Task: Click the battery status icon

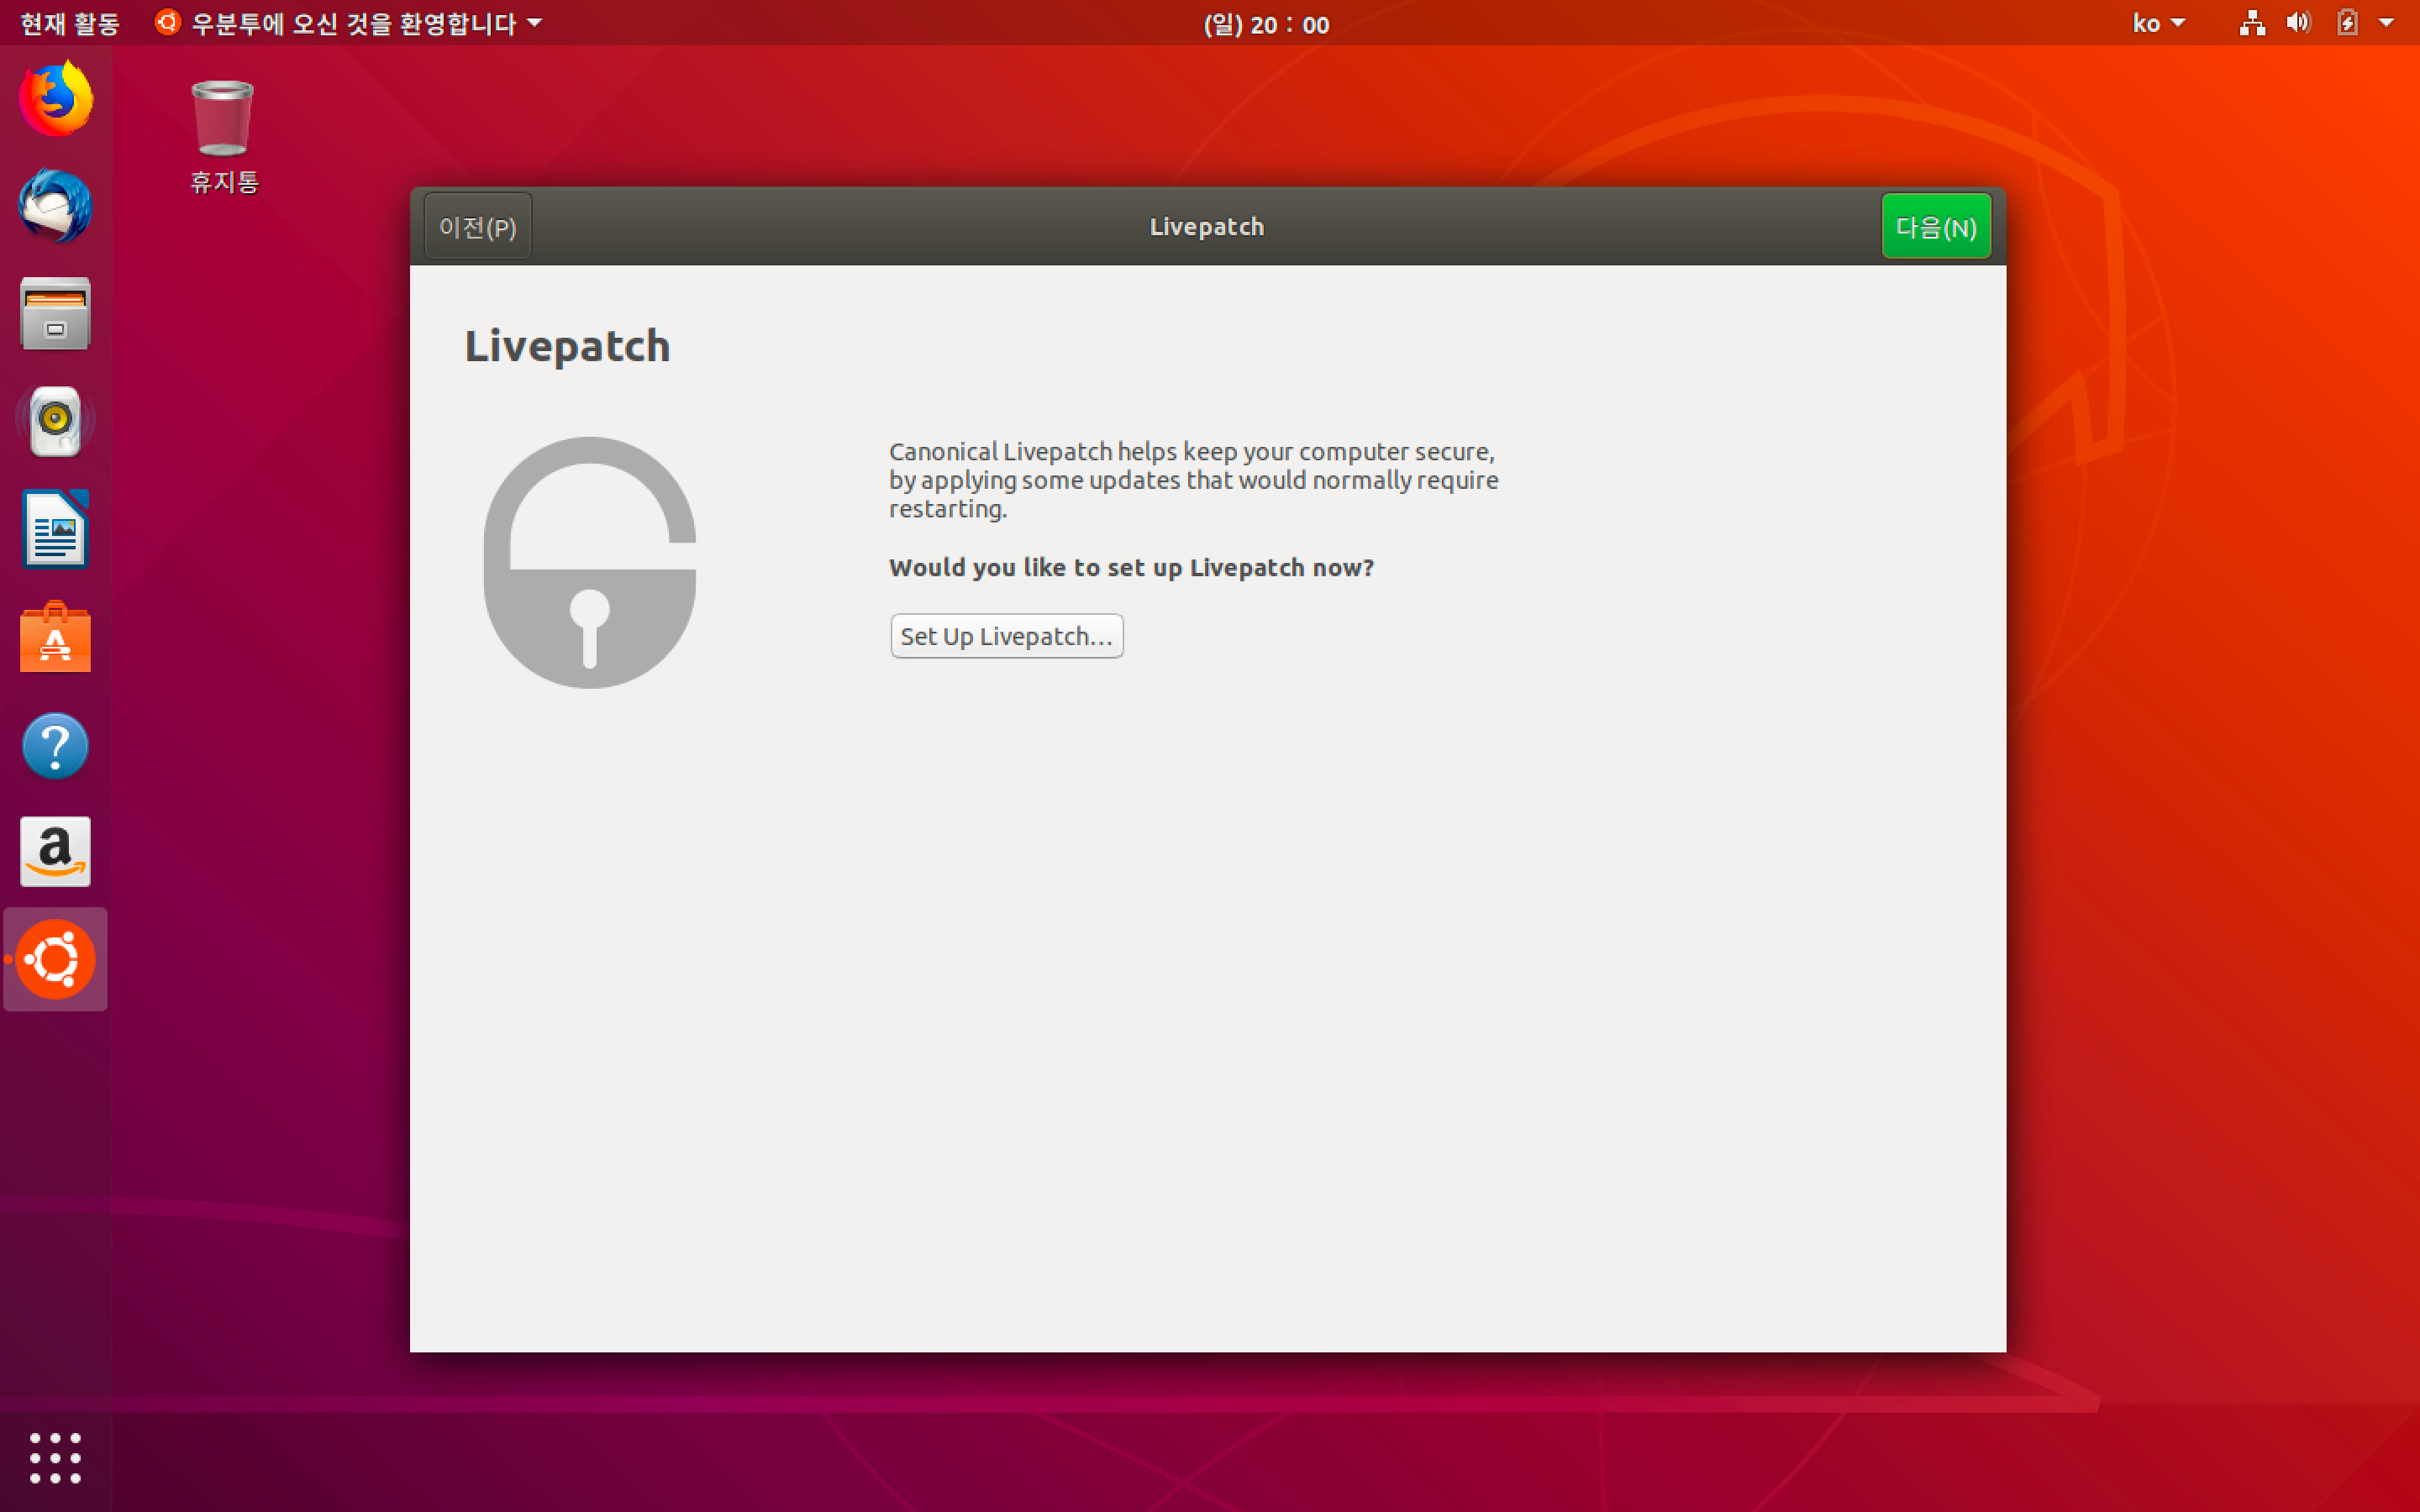Action: tap(2347, 23)
